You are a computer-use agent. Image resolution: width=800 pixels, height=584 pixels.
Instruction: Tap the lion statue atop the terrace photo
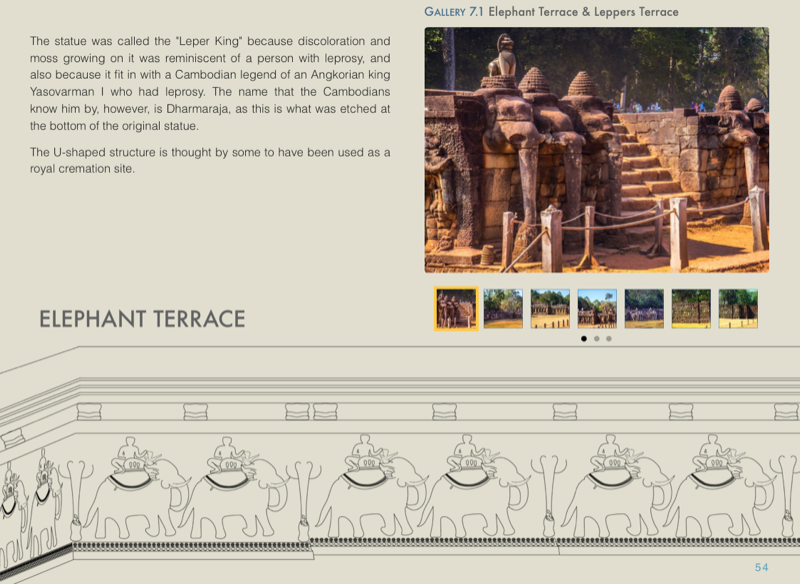[x=504, y=62]
